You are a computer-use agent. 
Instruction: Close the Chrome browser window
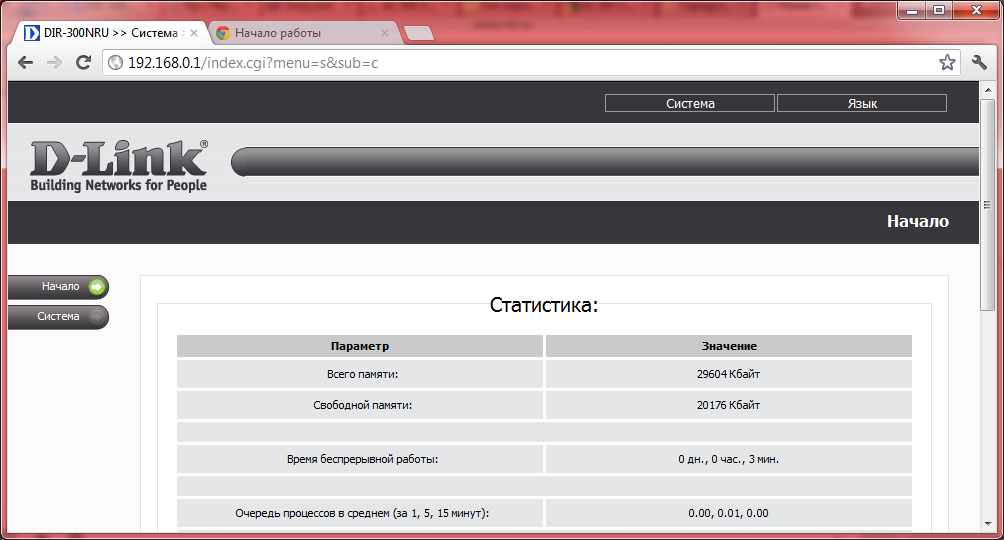point(976,10)
